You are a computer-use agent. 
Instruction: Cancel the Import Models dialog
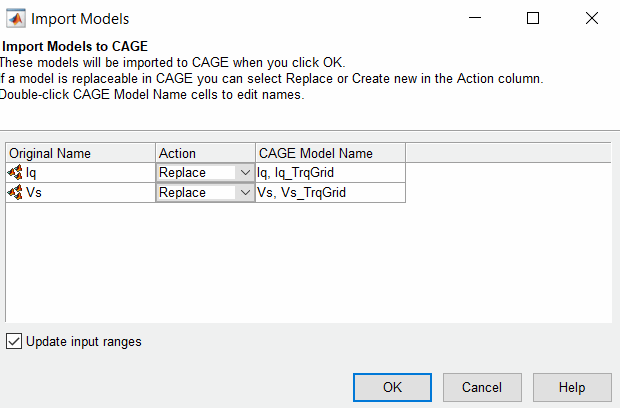(482, 387)
